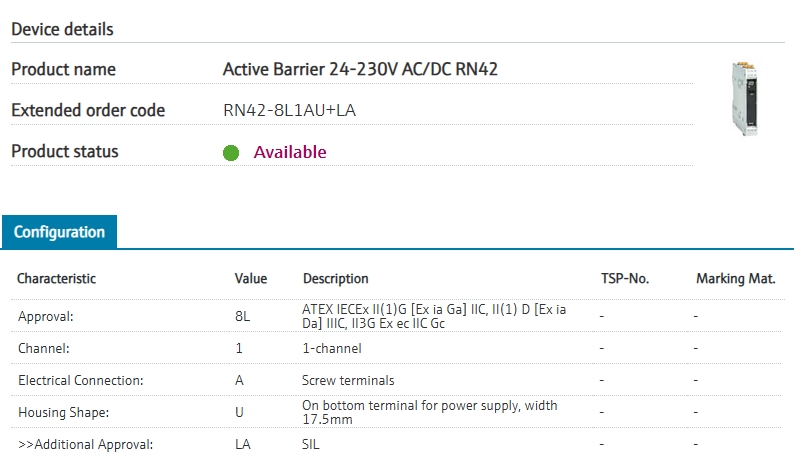Click the ATEX IECEx approval description
Image resolution: width=794 pixels, height=470 pixels.
point(434,316)
